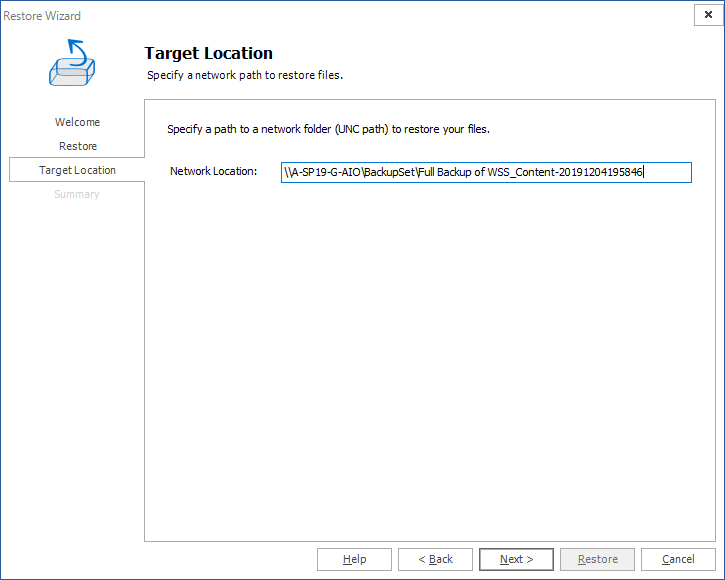
Task: Go back with the Back button
Action: click(435, 559)
